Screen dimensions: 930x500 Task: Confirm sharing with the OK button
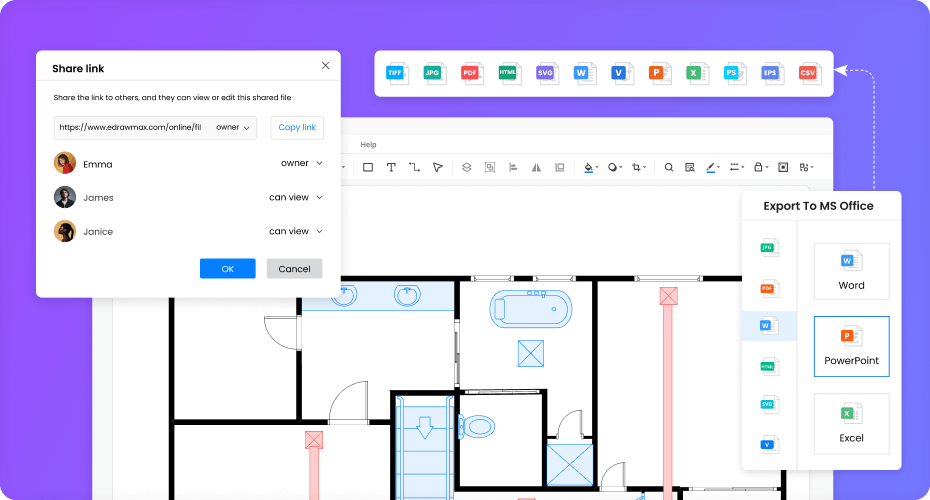pyautogui.click(x=228, y=269)
